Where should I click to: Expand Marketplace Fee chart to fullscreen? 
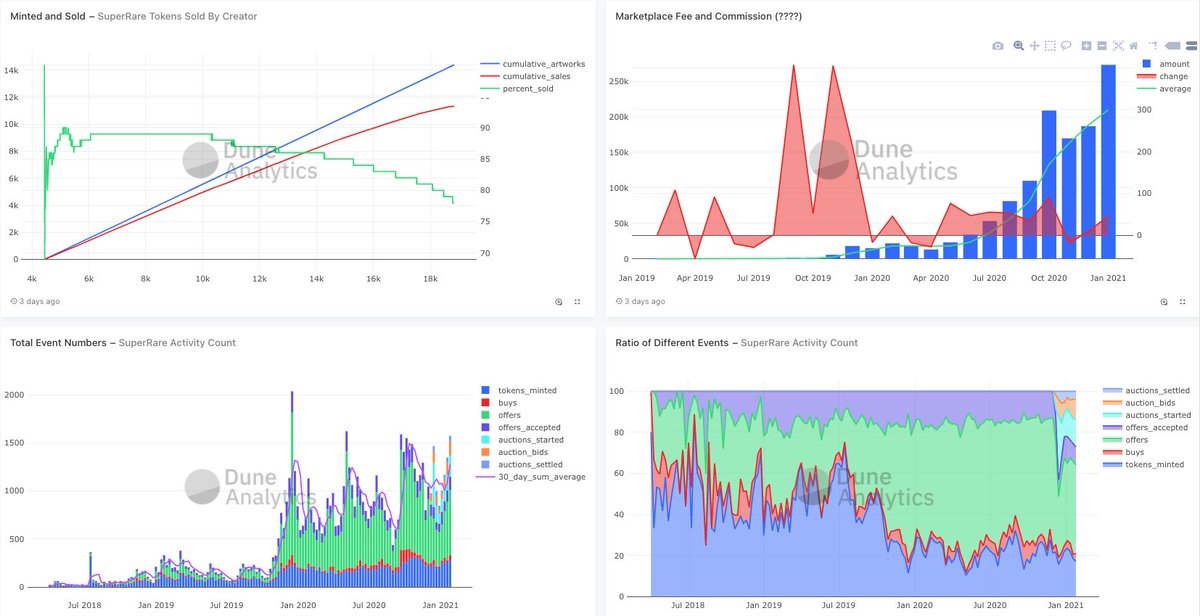1182,301
